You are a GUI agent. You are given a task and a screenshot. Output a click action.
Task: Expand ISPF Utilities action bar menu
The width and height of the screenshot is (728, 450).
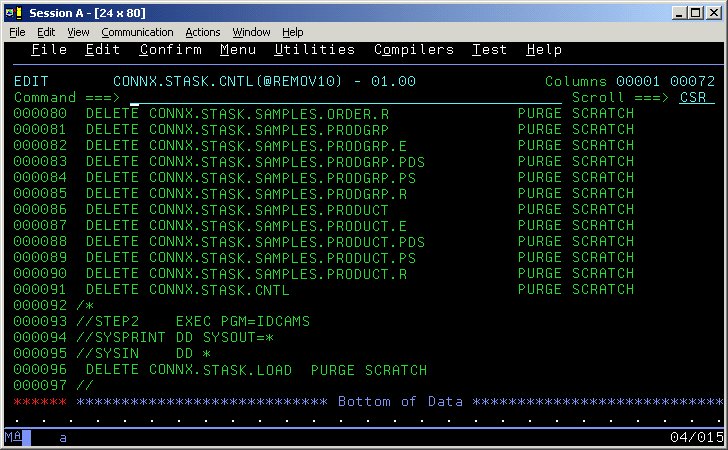[x=314, y=50]
